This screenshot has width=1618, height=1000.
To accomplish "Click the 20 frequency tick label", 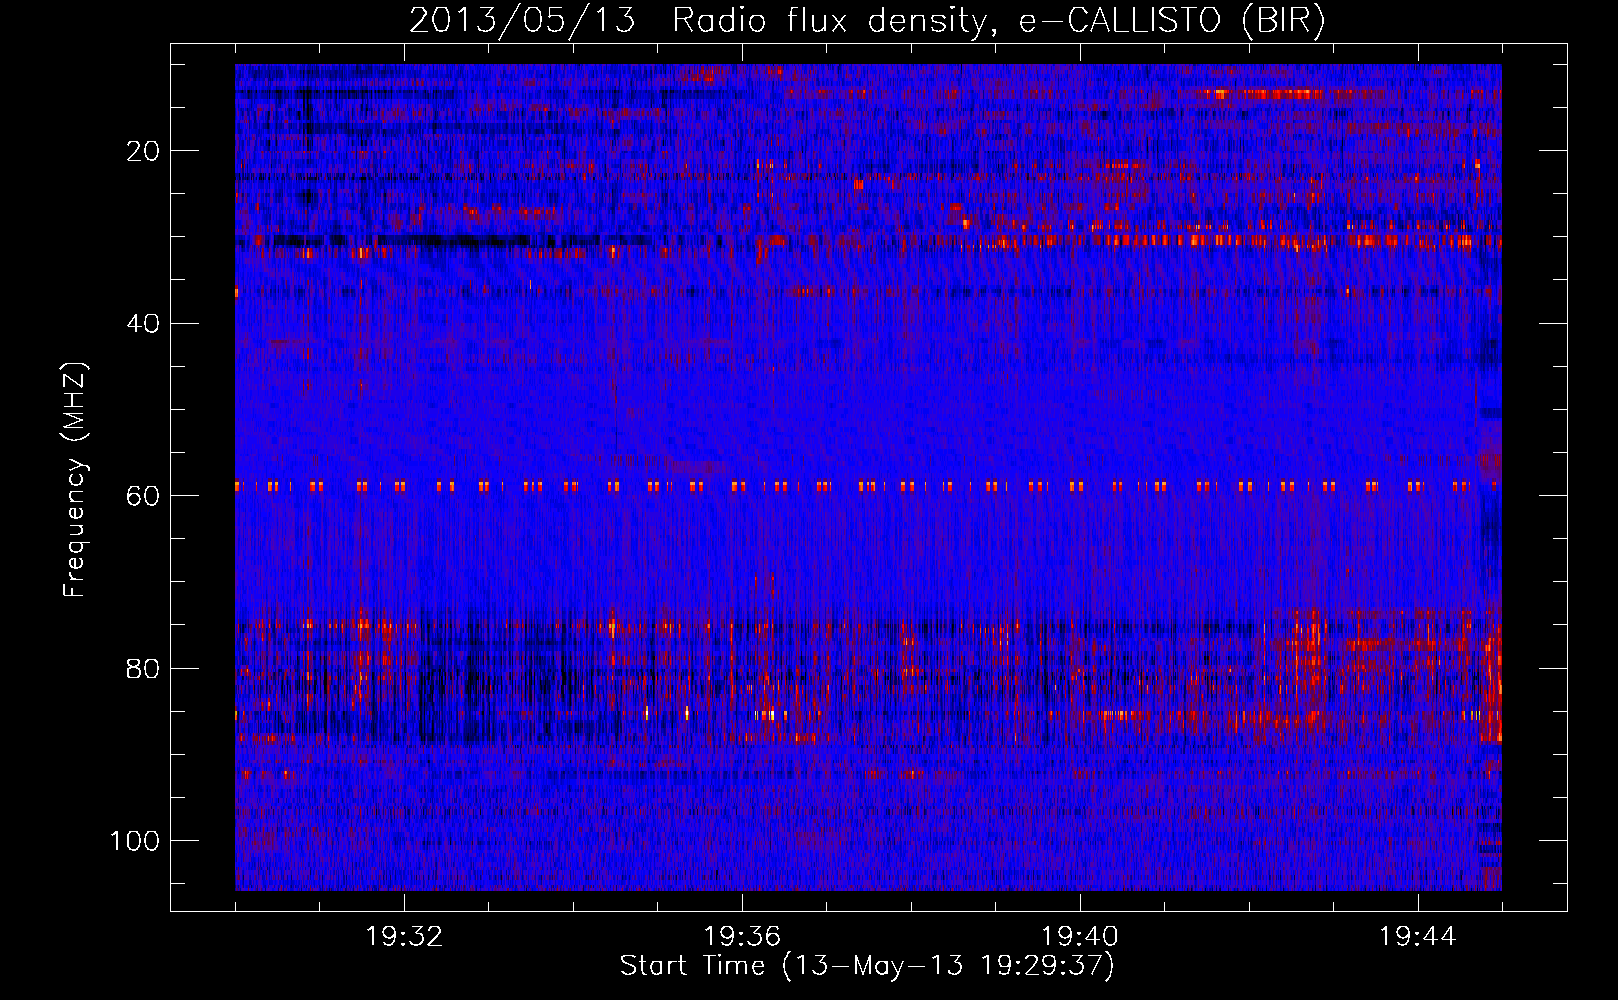I will pos(144,151).
